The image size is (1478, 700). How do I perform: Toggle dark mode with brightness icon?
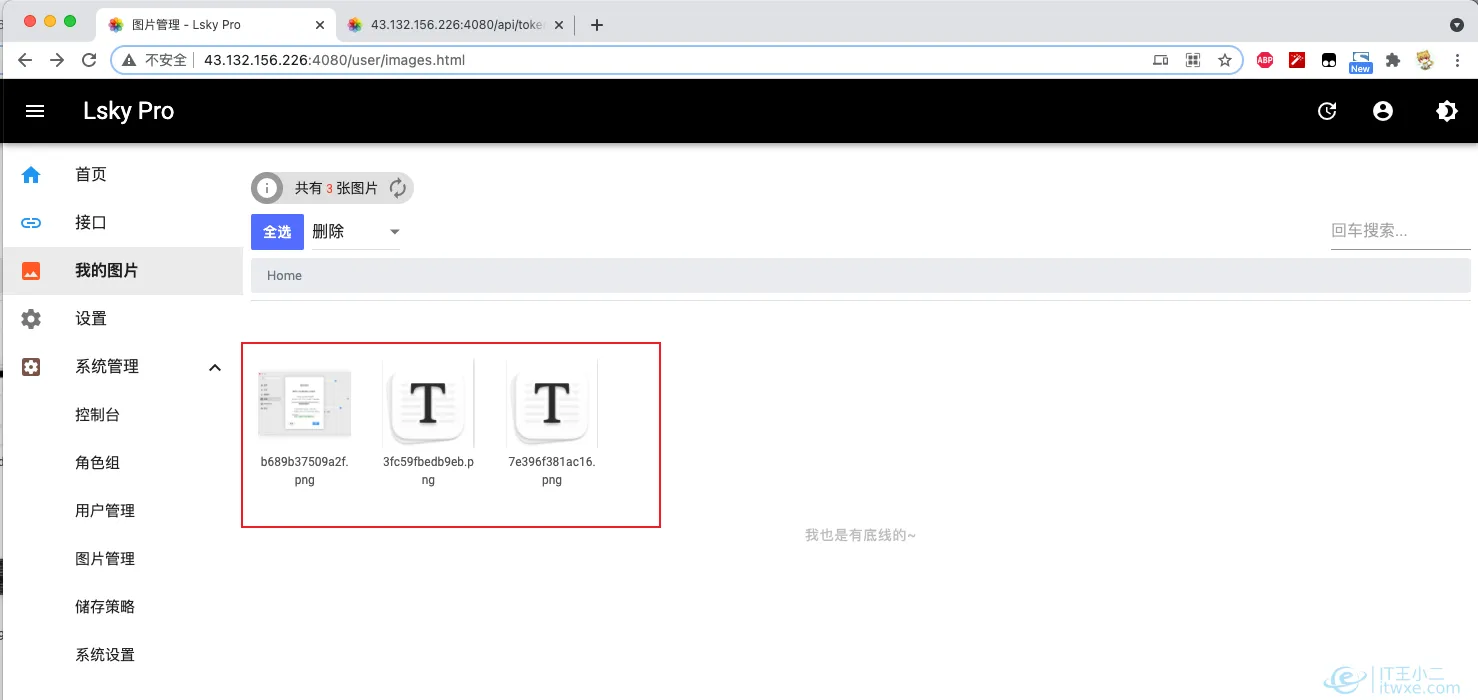pos(1446,111)
